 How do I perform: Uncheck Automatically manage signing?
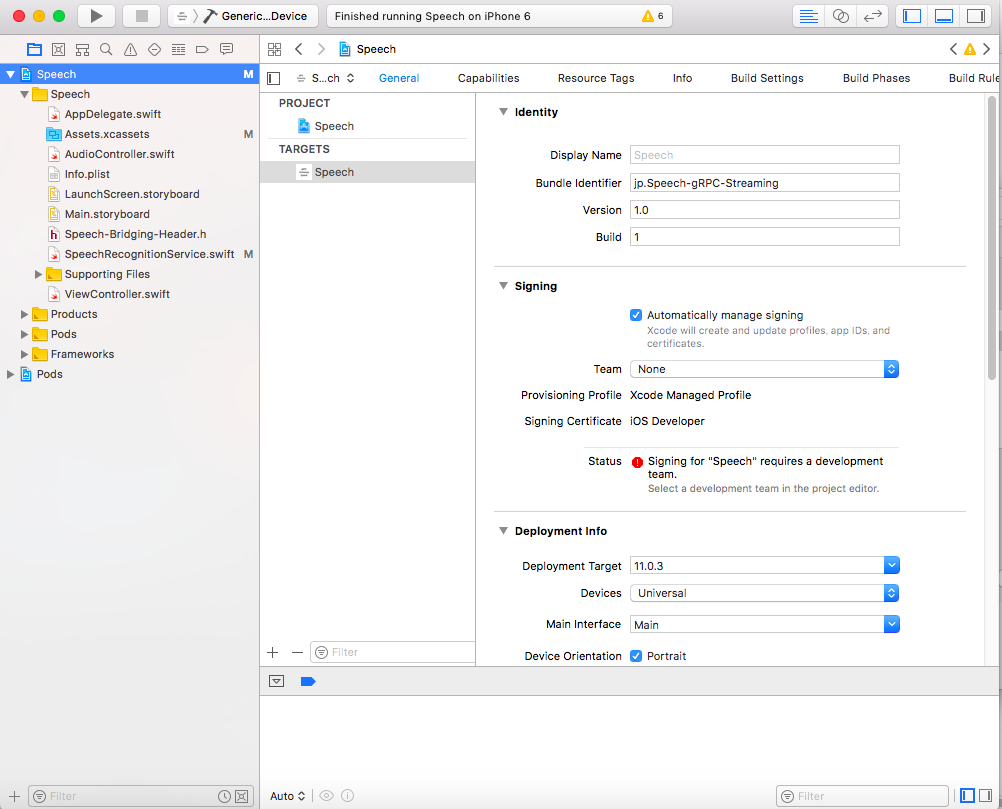636,315
